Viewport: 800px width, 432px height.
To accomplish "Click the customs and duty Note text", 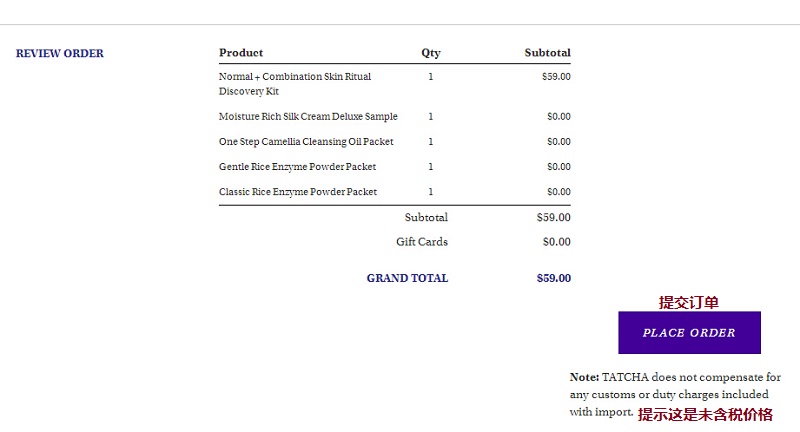I will click(x=675, y=394).
